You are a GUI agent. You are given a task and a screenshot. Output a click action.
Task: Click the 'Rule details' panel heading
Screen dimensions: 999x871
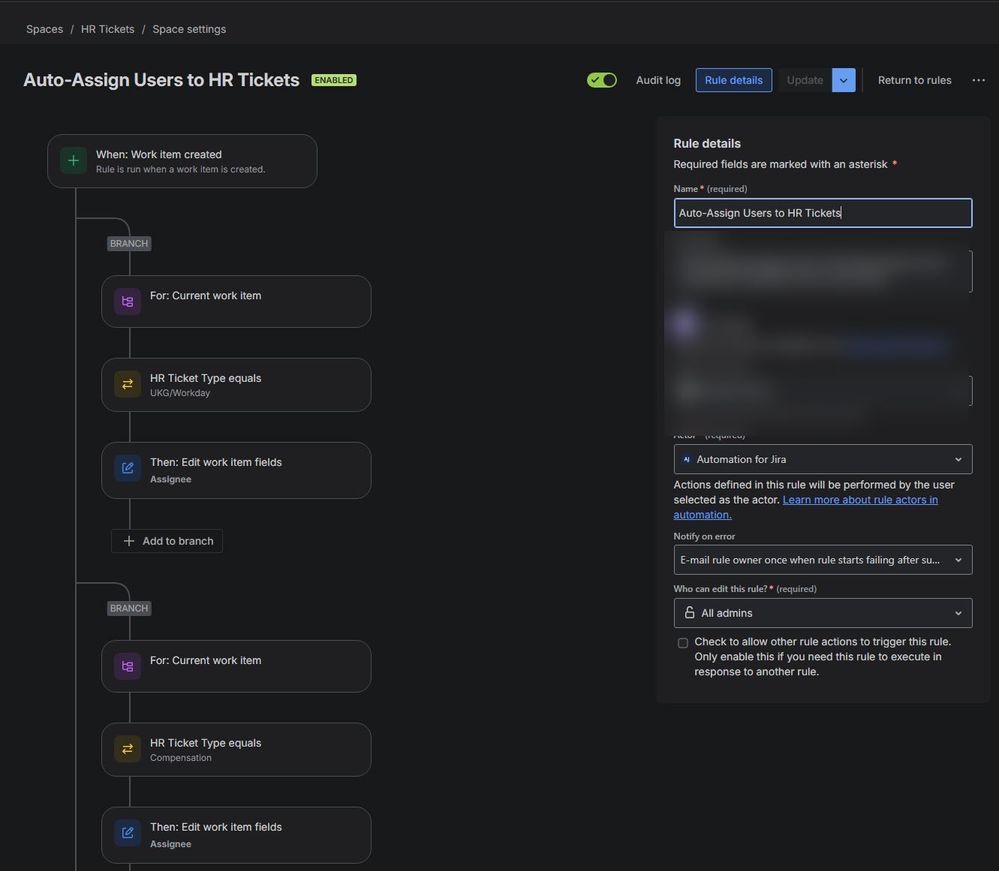(707, 143)
